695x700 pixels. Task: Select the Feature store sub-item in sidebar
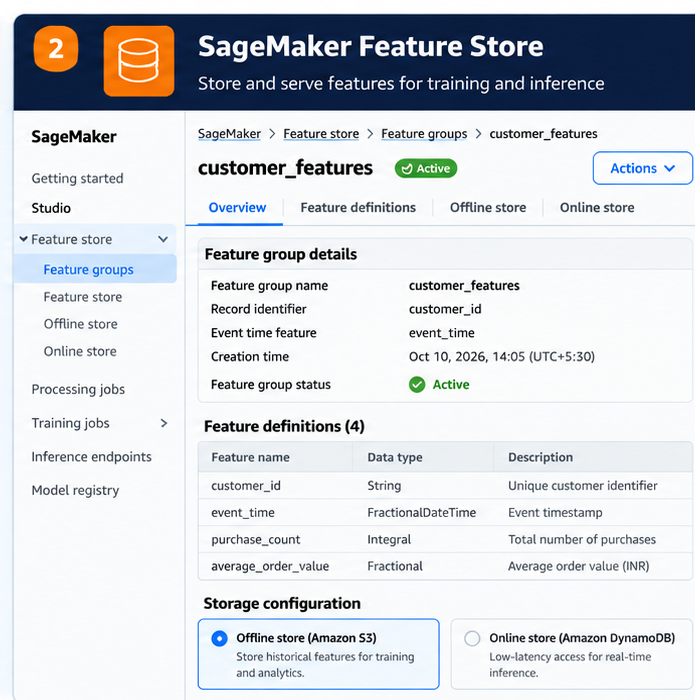pos(83,297)
